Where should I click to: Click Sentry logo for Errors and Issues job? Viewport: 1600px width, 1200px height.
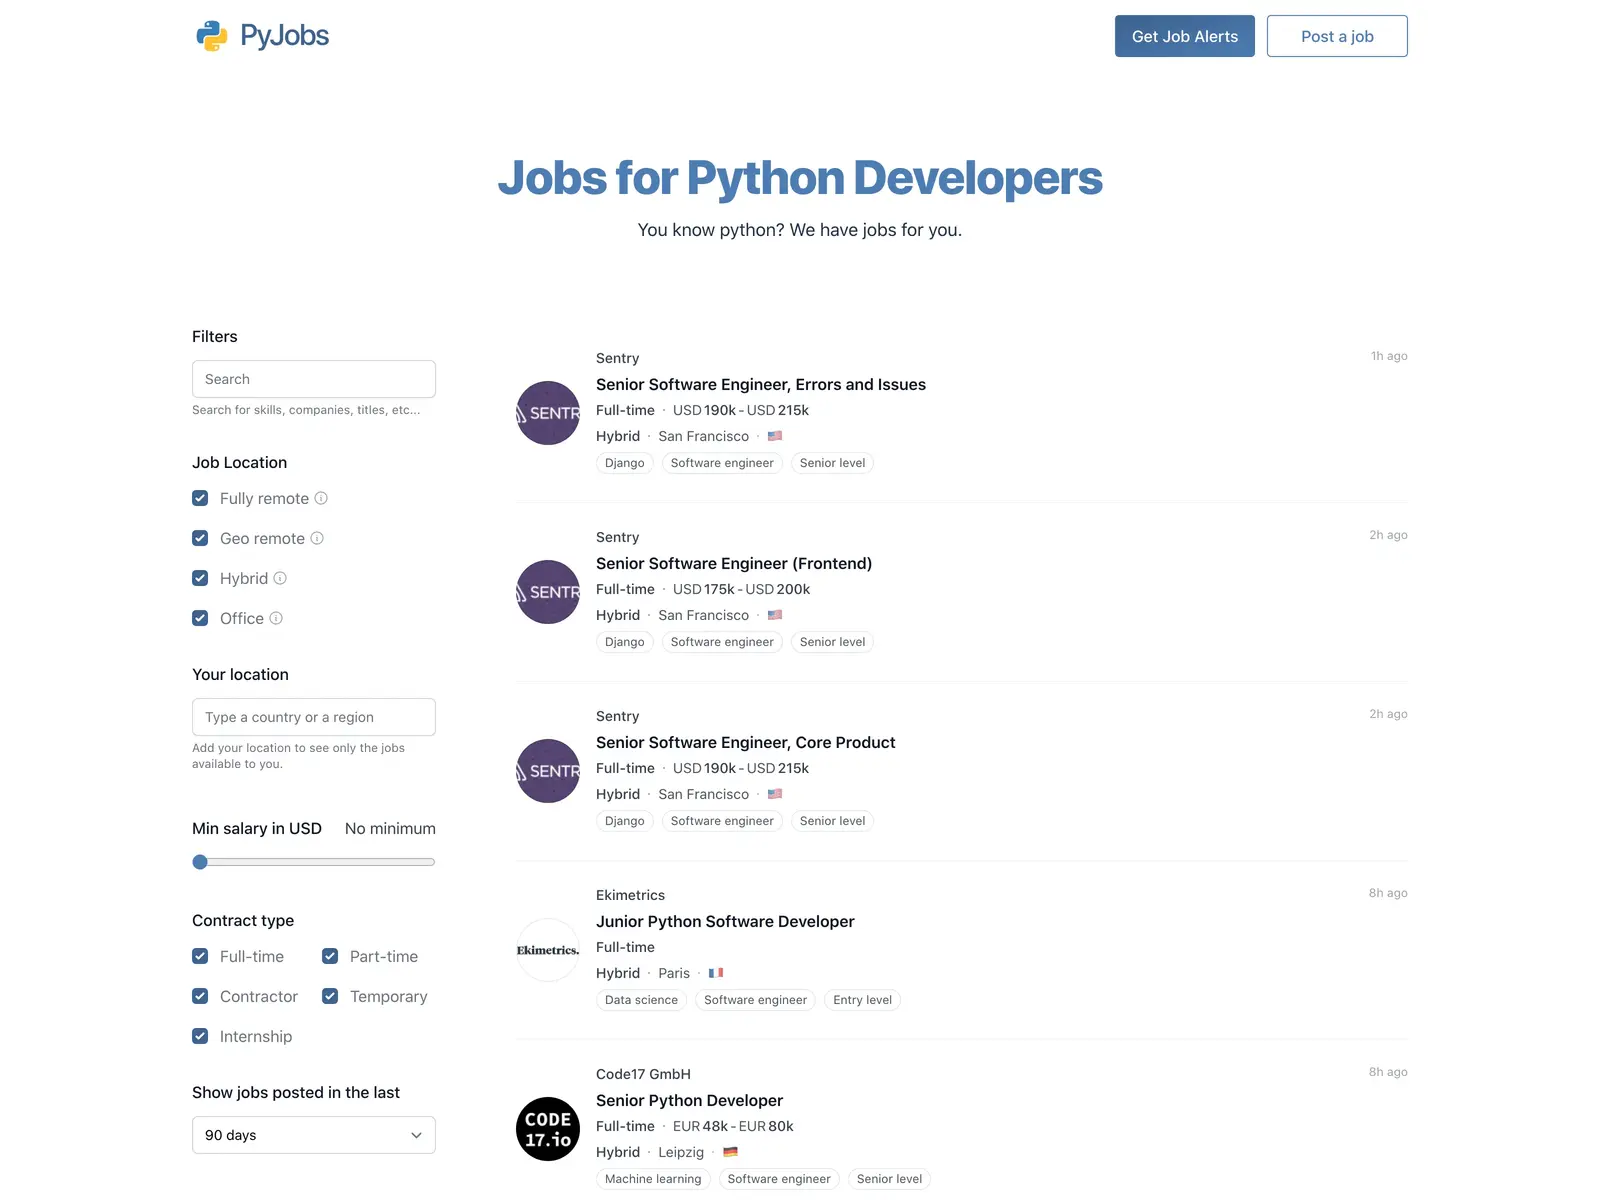[x=548, y=413]
